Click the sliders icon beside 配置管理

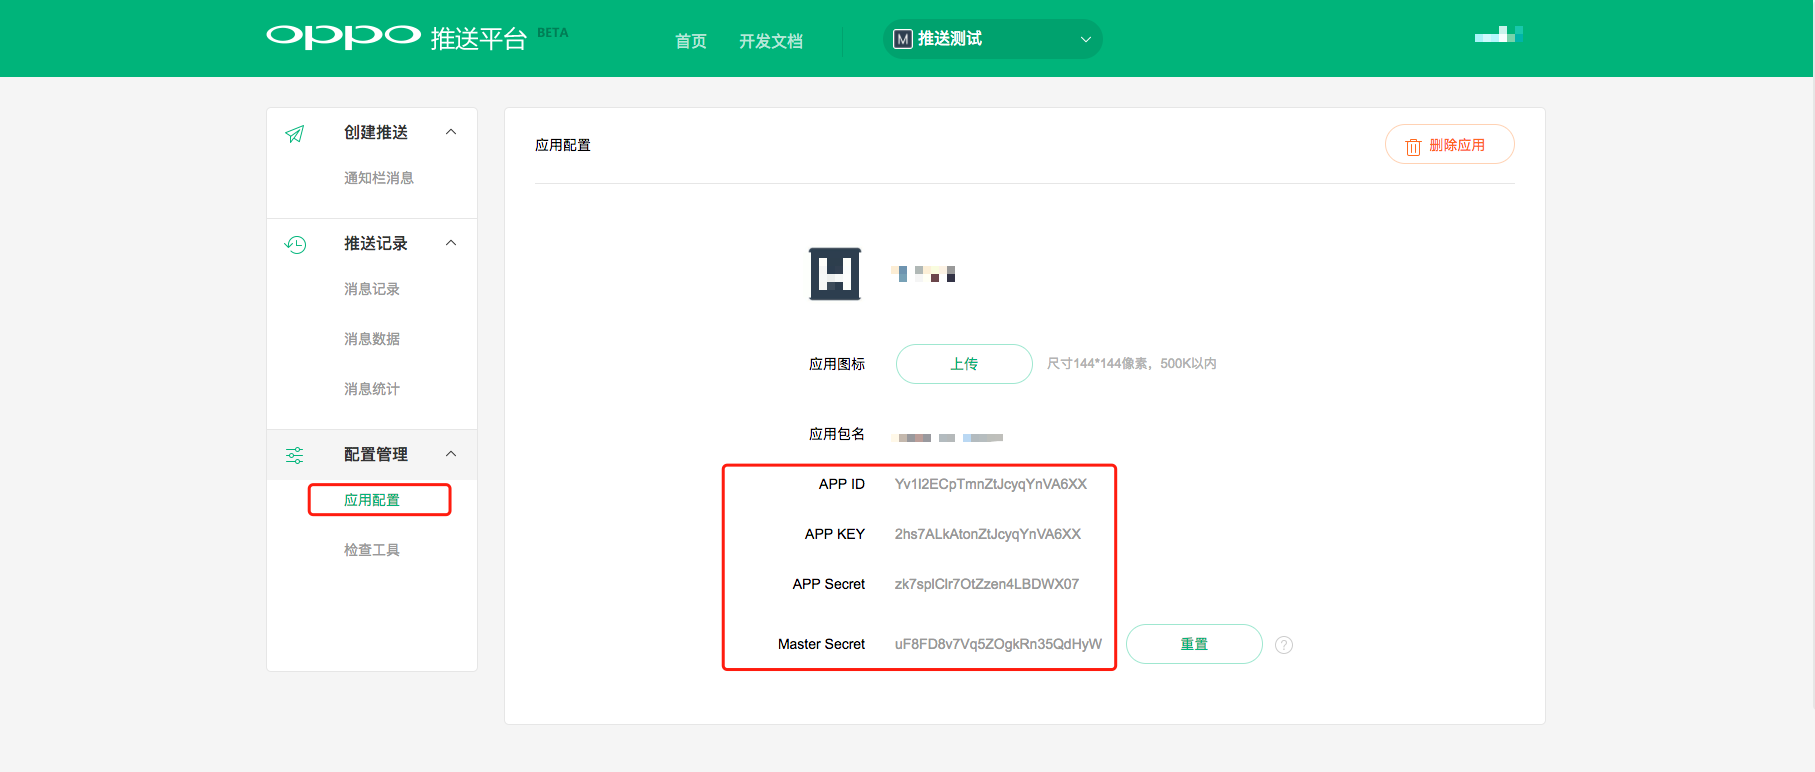click(x=295, y=455)
